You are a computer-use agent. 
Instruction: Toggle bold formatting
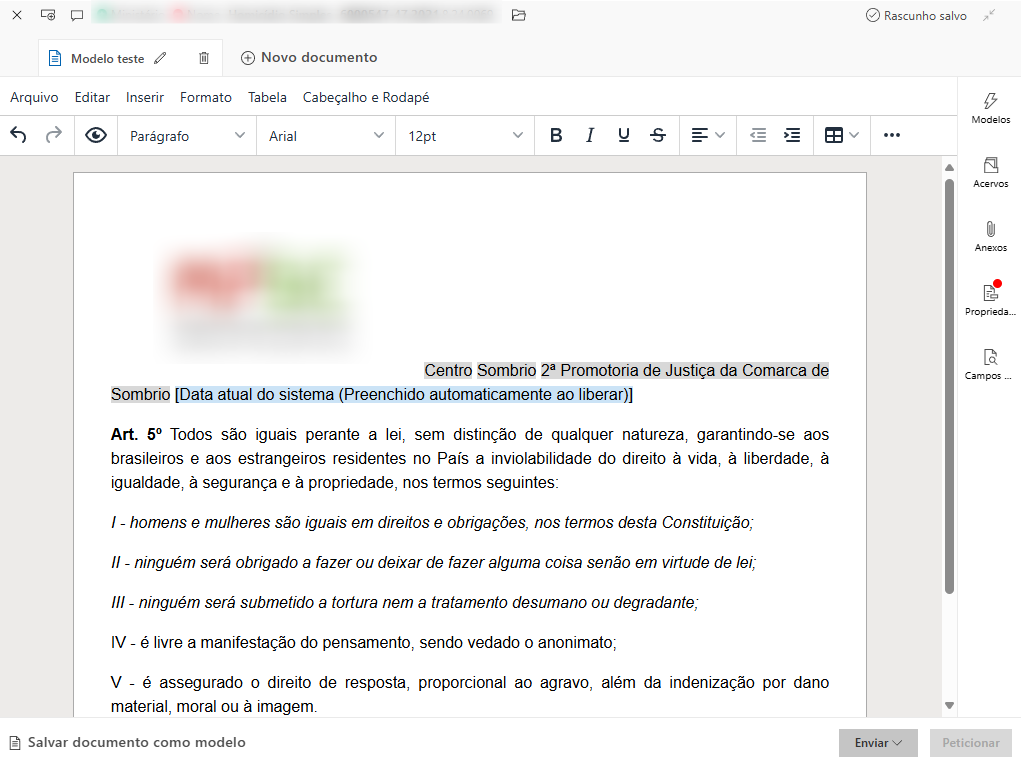click(x=556, y=135)
